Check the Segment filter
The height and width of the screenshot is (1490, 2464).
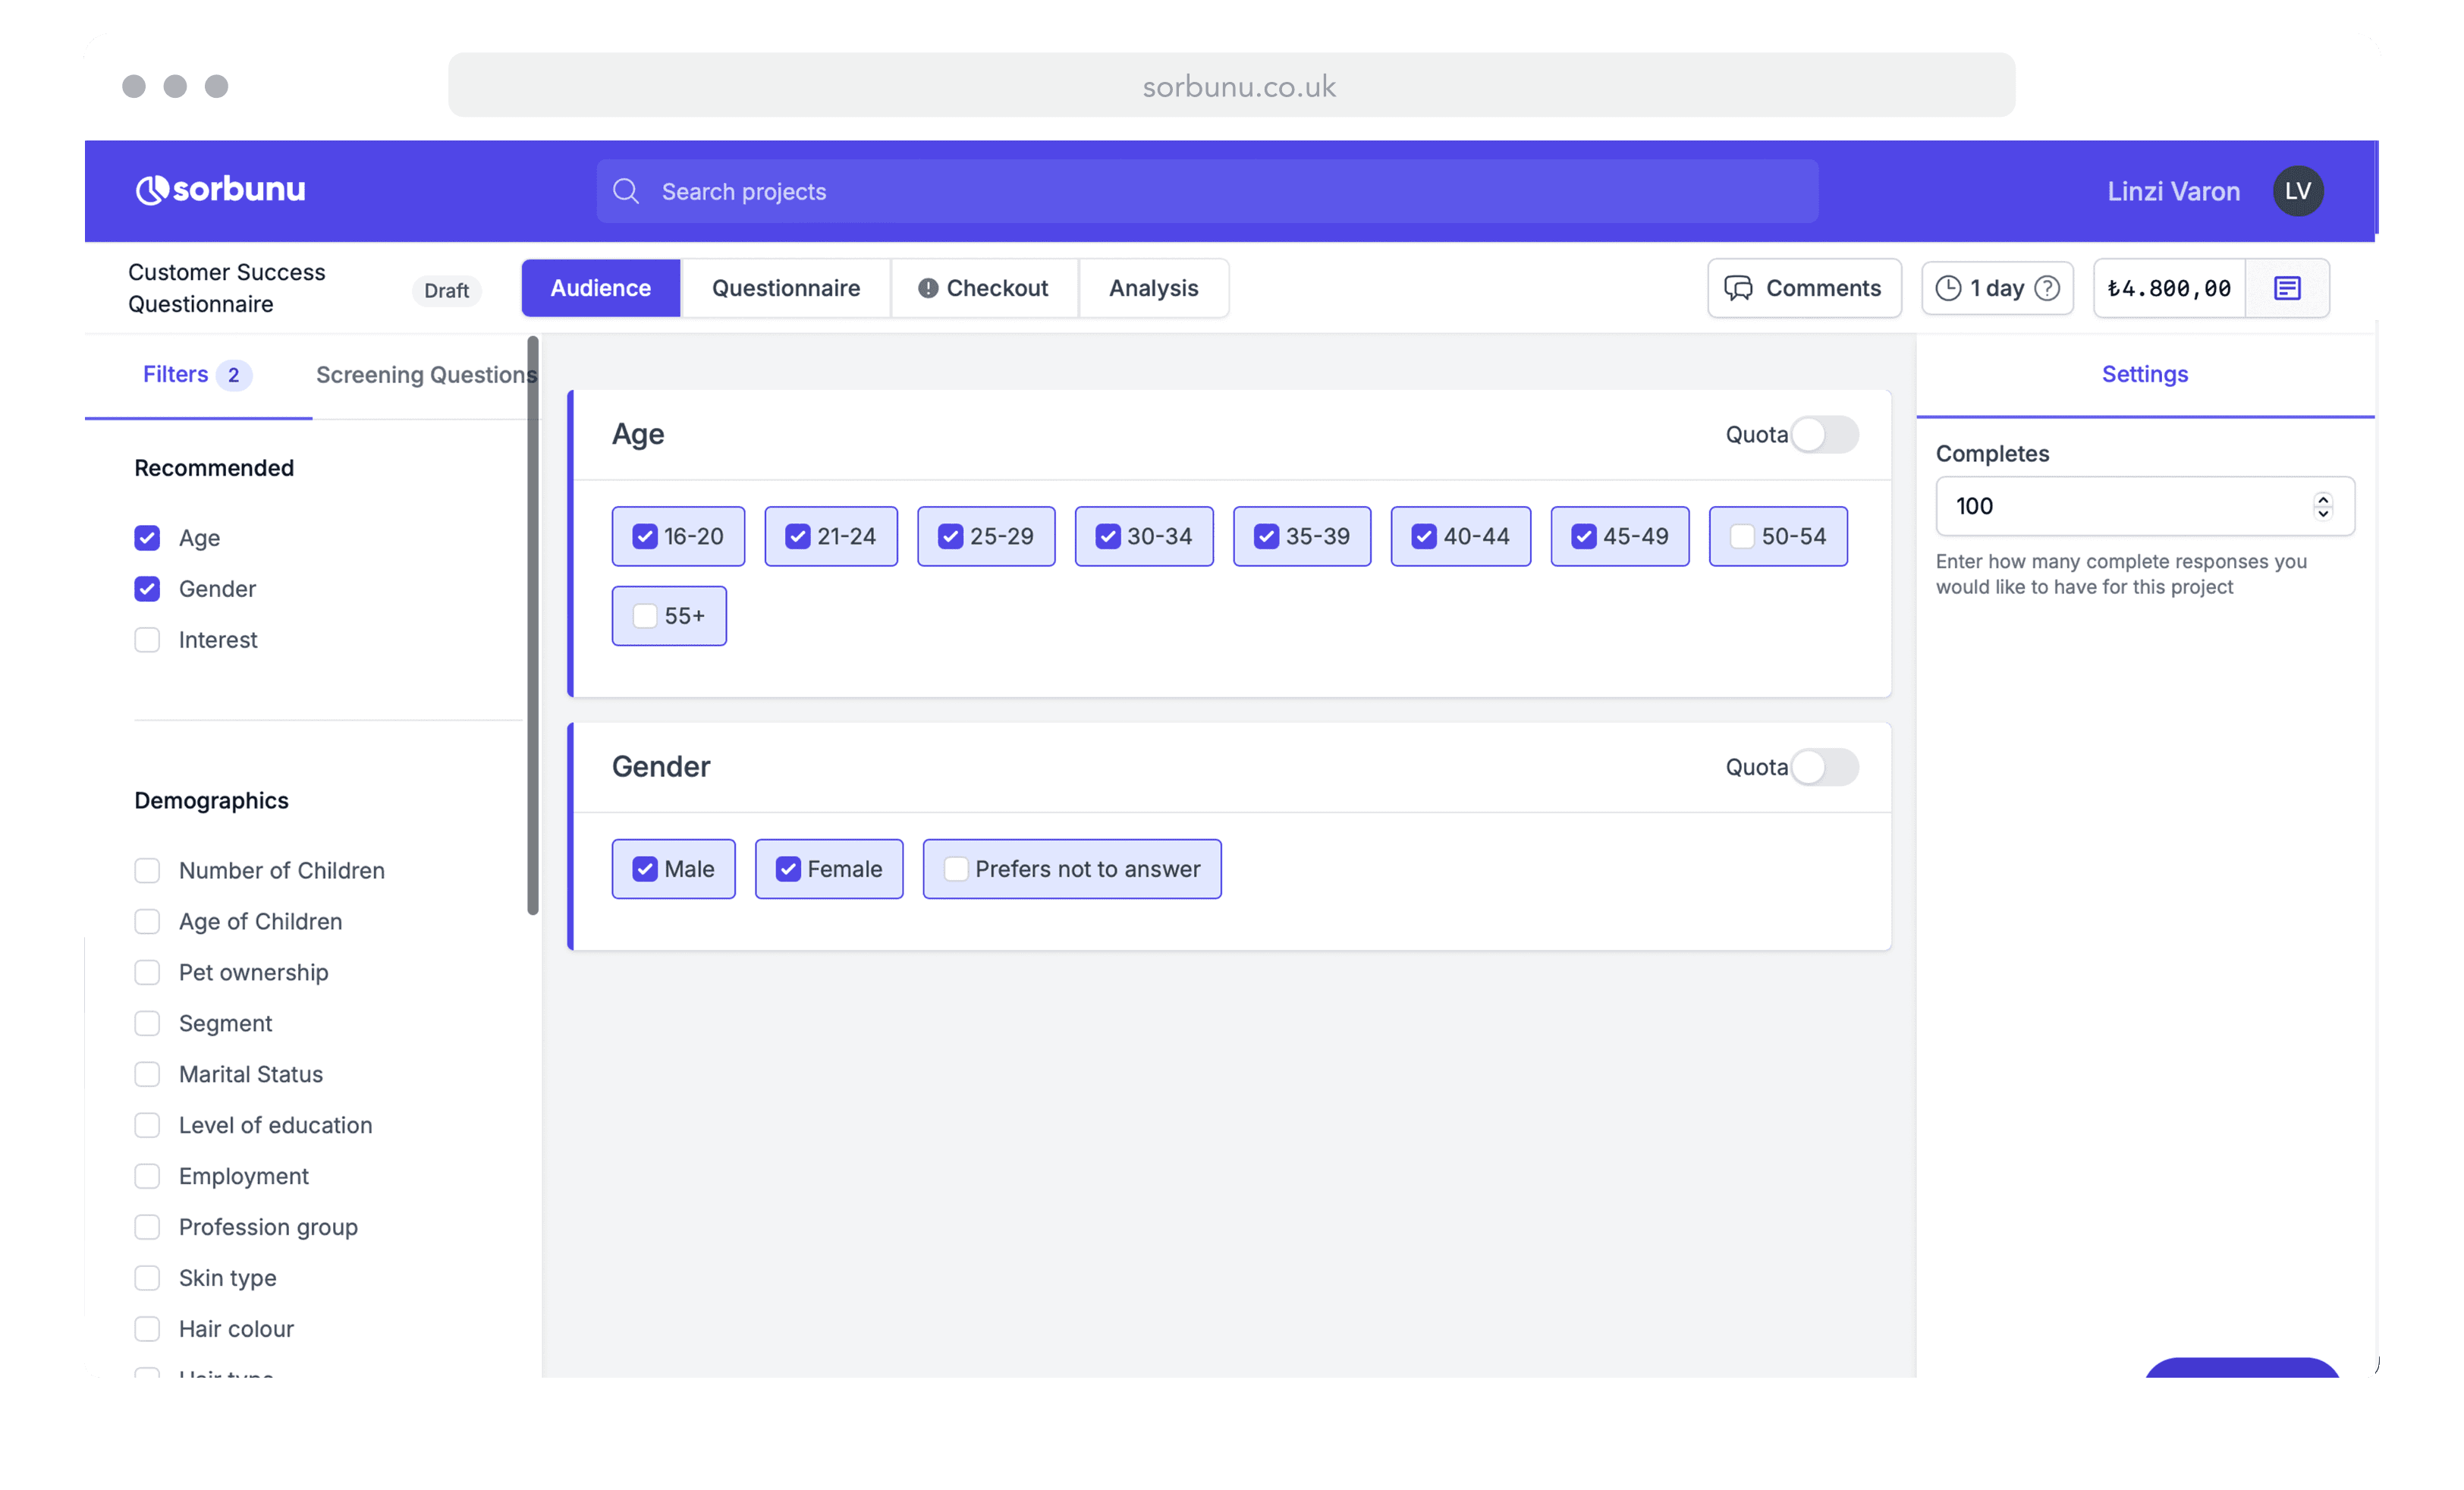pyautogui.click(x=147, y=1024)
